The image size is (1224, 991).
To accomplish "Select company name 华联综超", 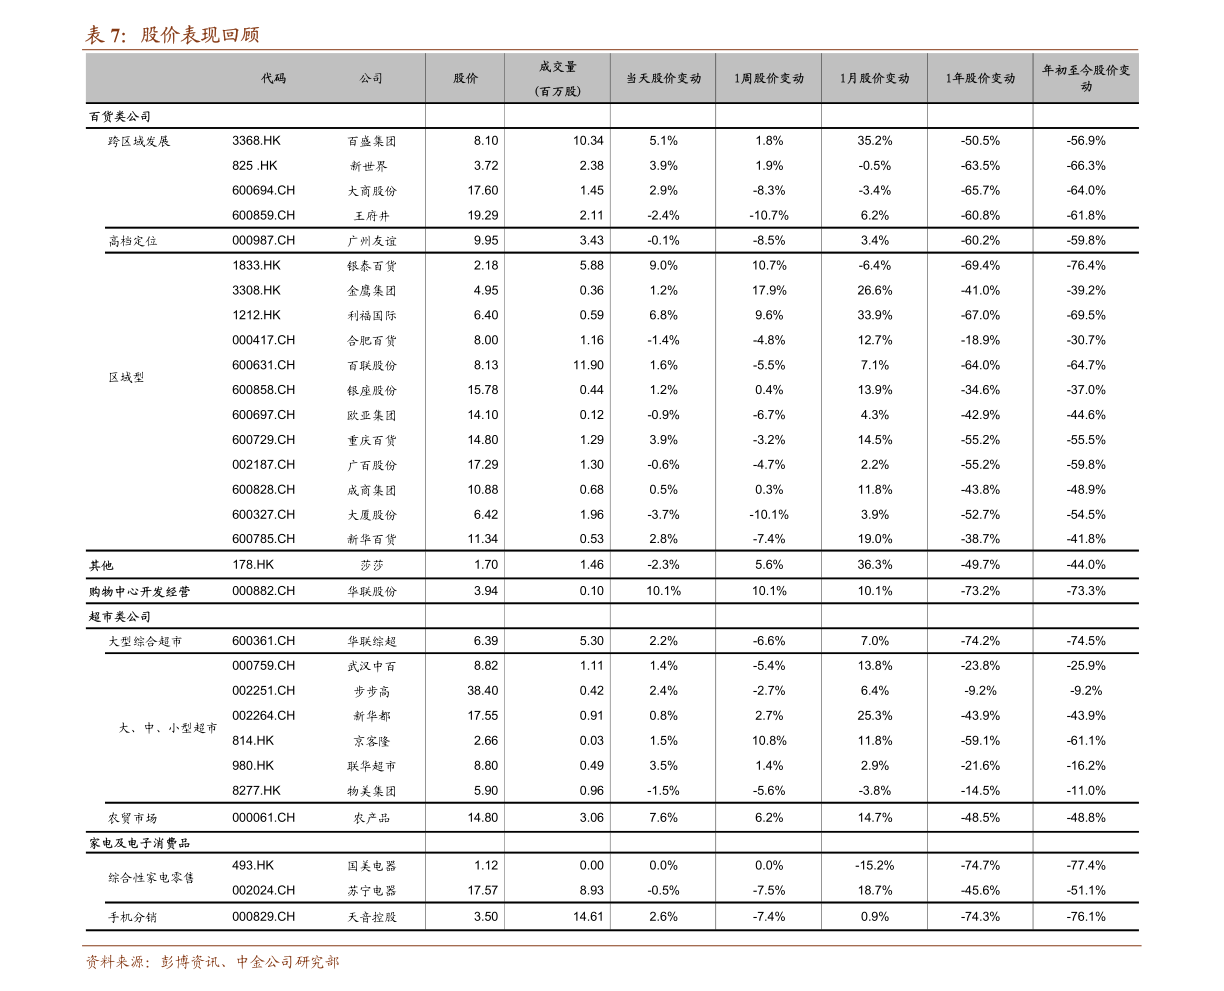I will pyautogui.click(x=371, y=642).
